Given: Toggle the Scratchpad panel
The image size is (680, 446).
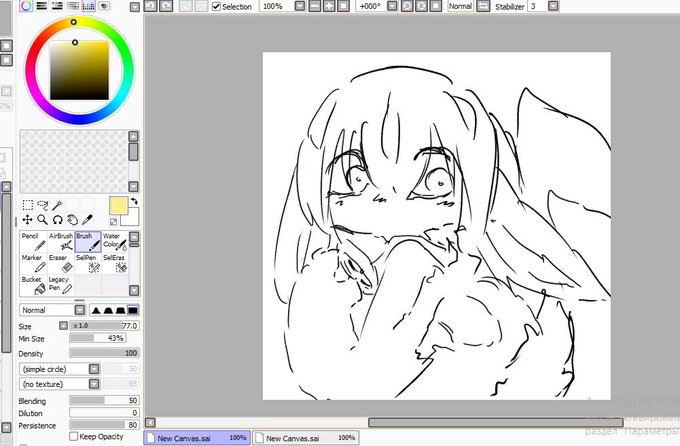Looking at the screenshot, I should click(x=104, y=6).
